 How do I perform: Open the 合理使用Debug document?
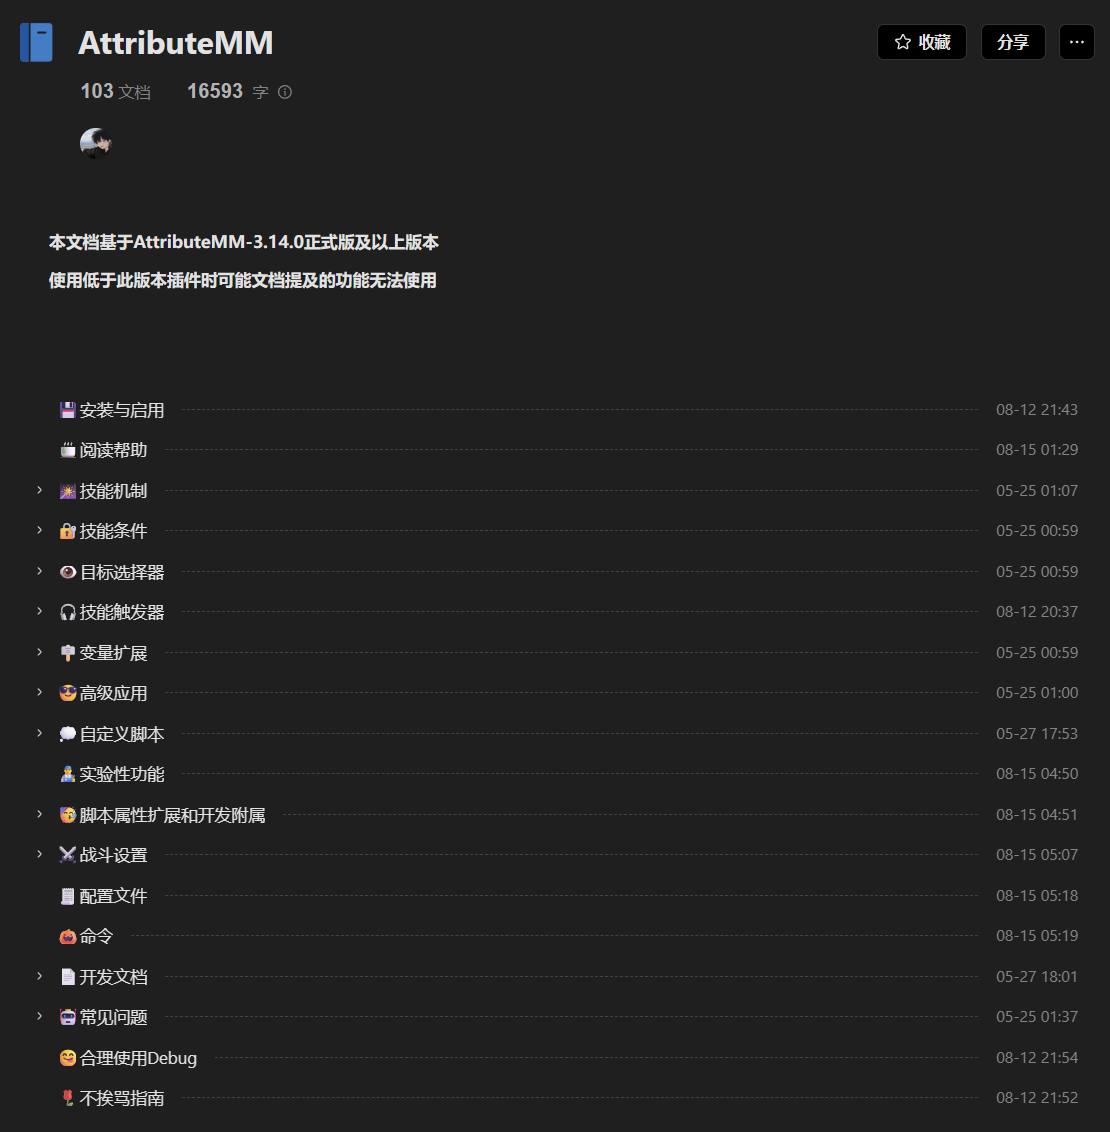click(138, 1058)
